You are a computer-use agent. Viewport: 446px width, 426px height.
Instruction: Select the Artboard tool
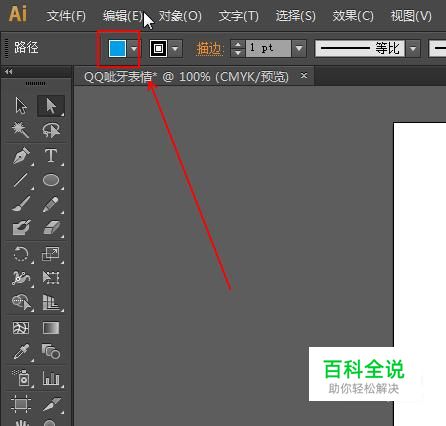(x=21, y=404)
